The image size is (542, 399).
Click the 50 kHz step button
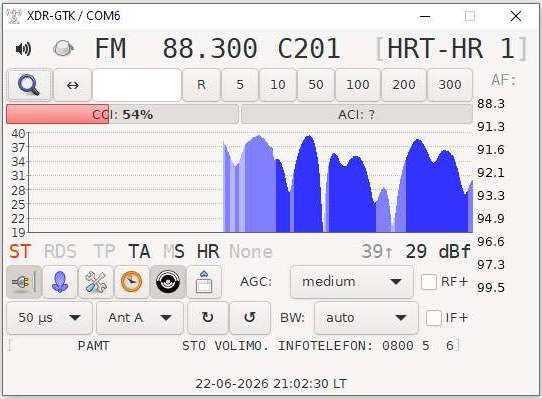(316, 85)
